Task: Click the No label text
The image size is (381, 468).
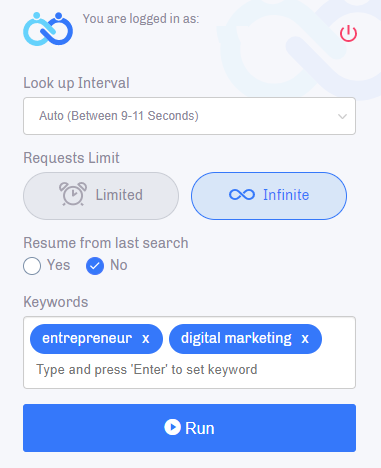Action: coord(119,265)
